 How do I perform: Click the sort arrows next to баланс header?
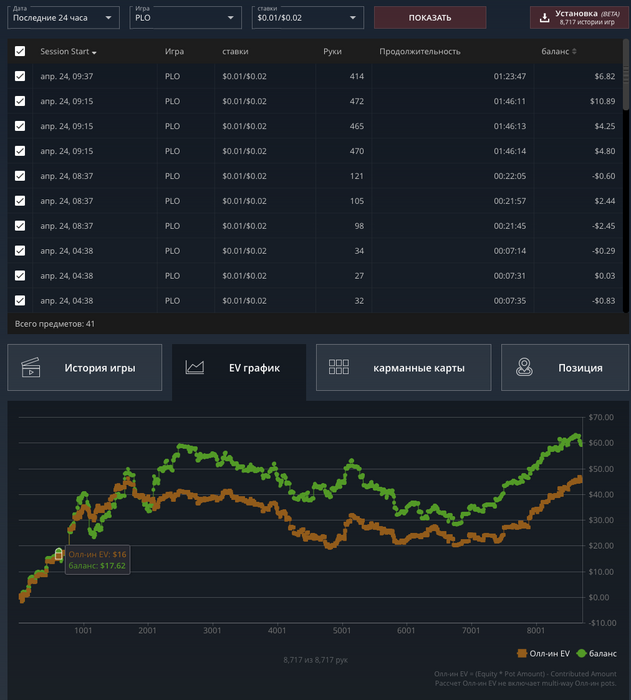coord(574,51)
